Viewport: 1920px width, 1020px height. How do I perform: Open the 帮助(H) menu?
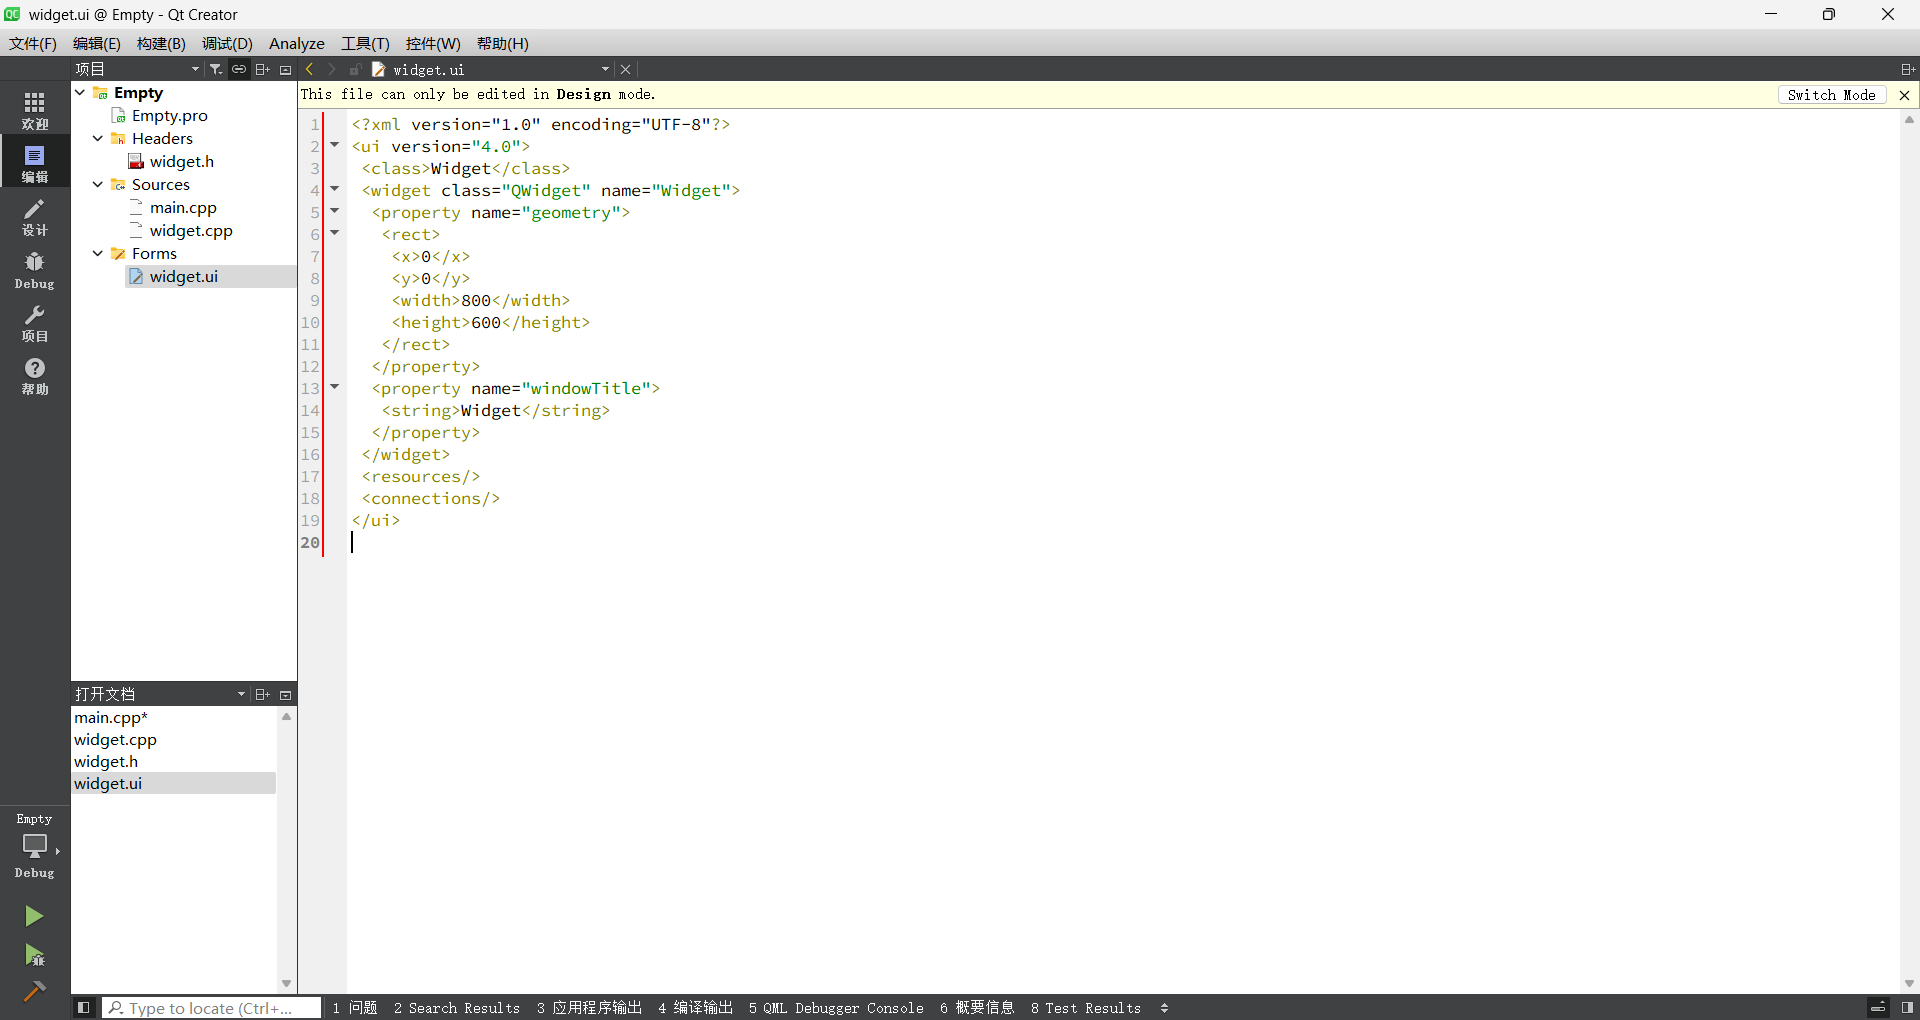[503, 43]
